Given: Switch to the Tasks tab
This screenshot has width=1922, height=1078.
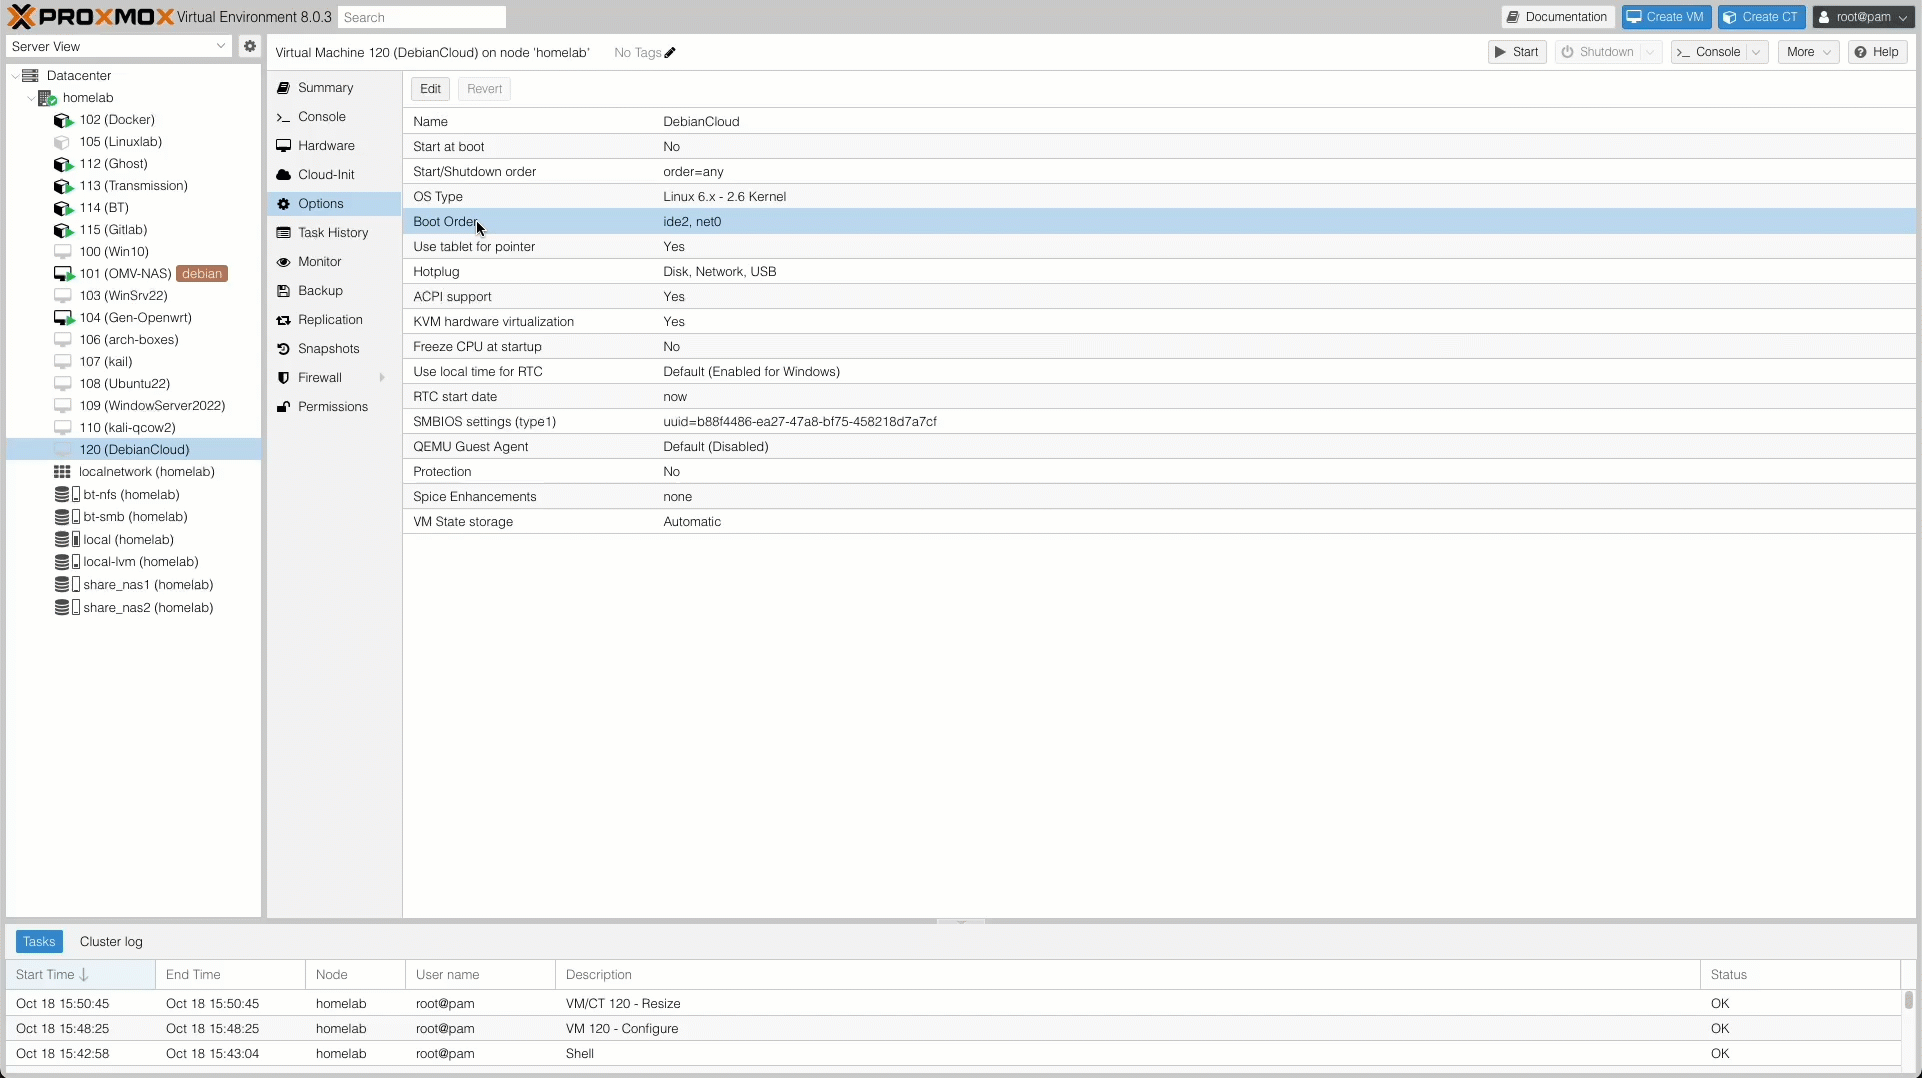Looking at the screenshot, I should 39,942.
